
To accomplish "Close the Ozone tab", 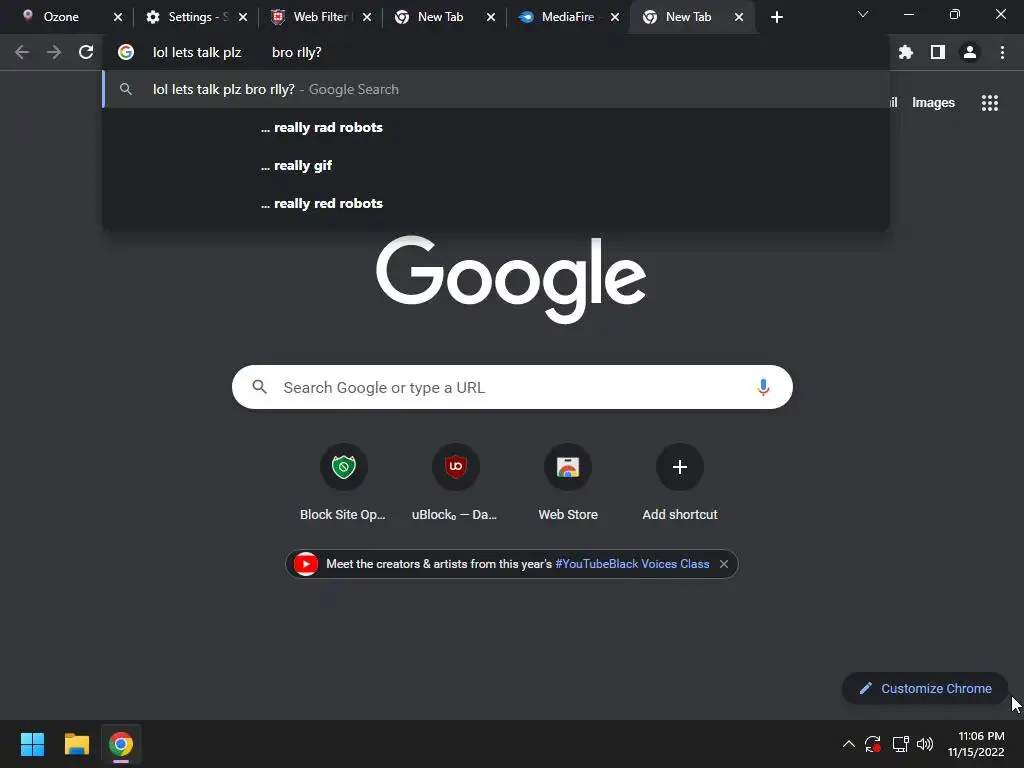I will click(118, 17).
